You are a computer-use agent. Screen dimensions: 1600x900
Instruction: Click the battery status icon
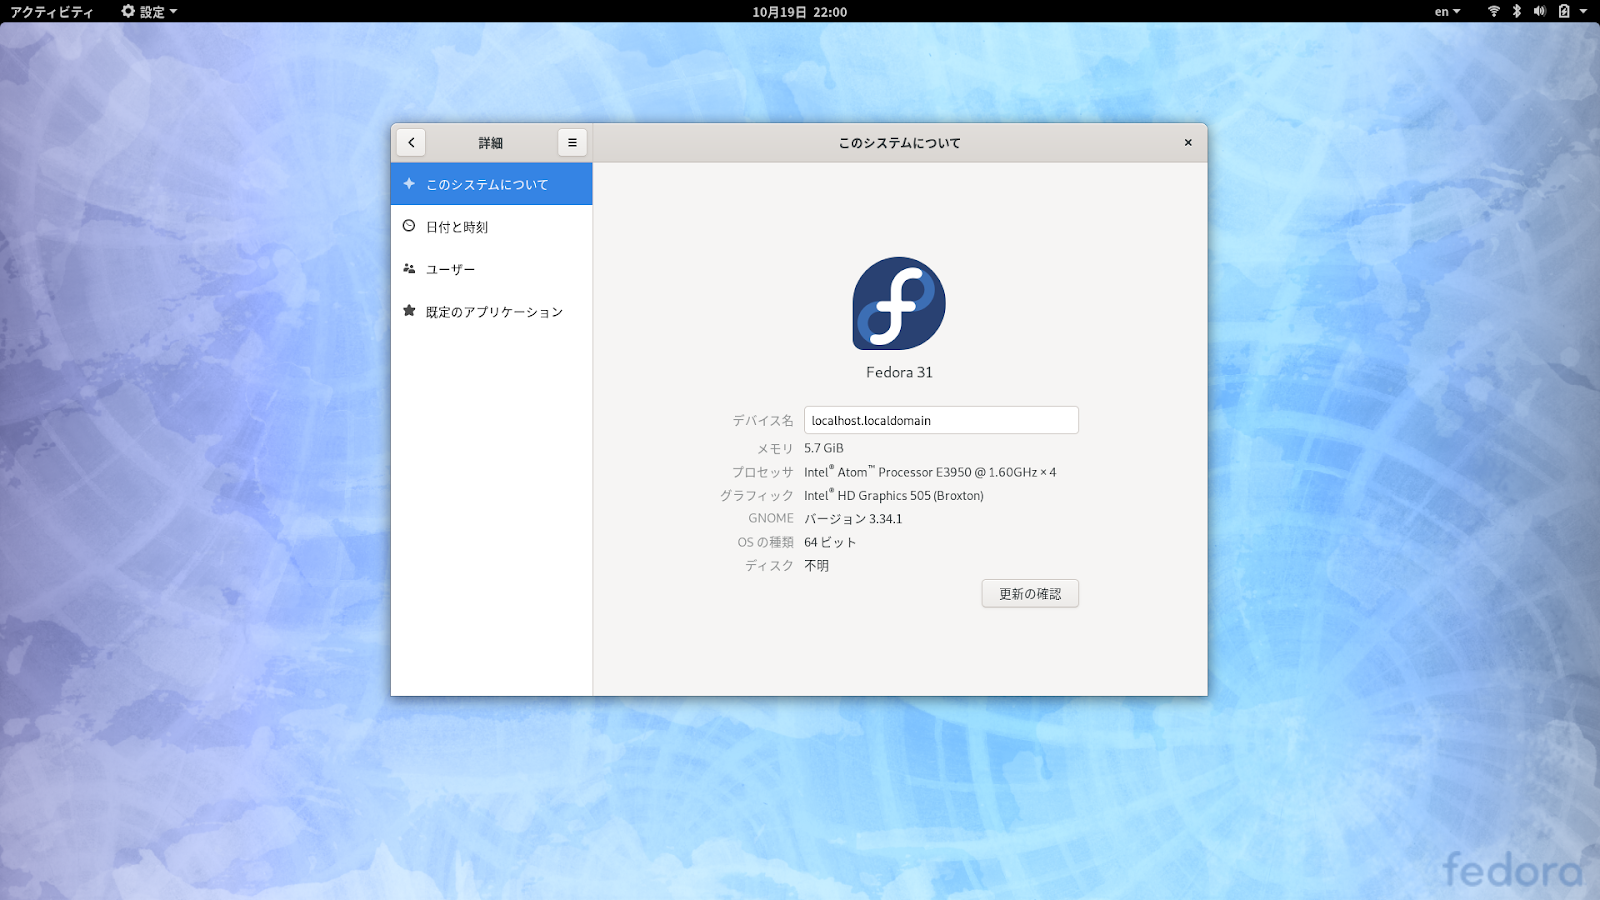point(1564,12)
